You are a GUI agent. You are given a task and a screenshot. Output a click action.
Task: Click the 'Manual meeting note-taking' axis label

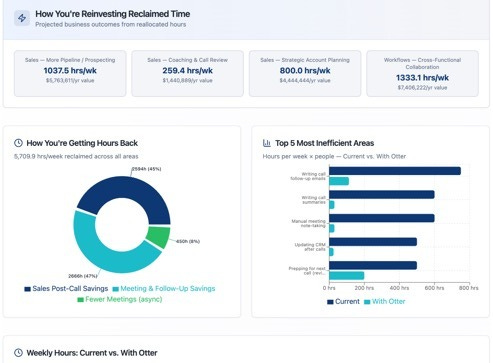tap(308, 223)
